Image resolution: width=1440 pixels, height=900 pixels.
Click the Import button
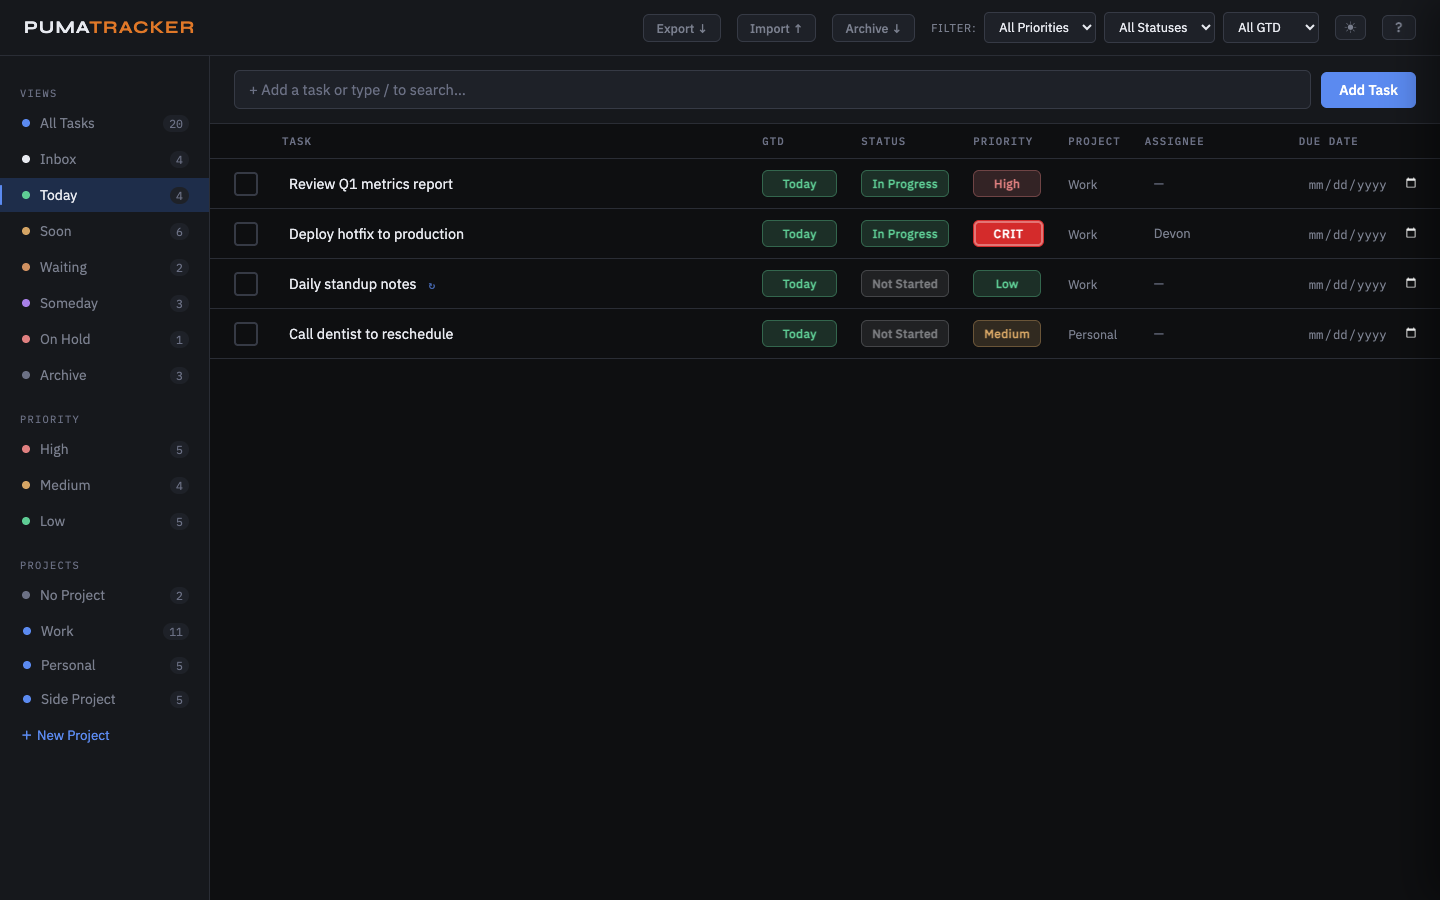click(x=776, y=28)
